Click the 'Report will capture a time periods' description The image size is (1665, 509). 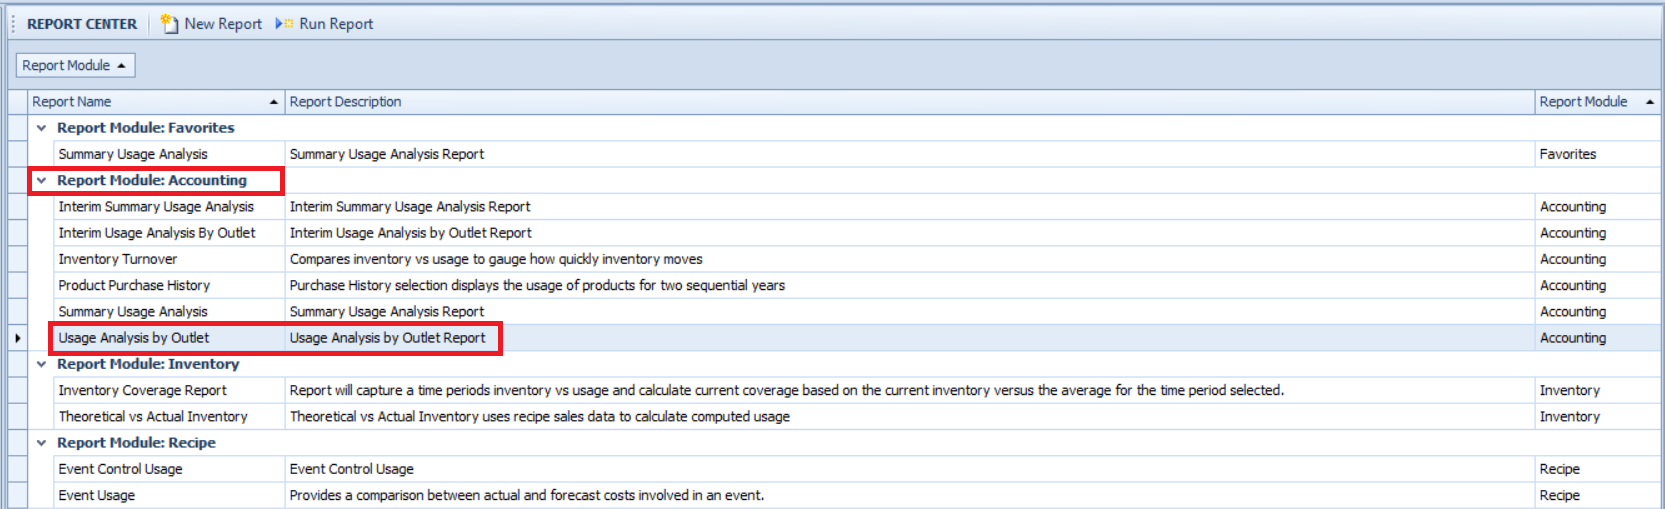787,391
